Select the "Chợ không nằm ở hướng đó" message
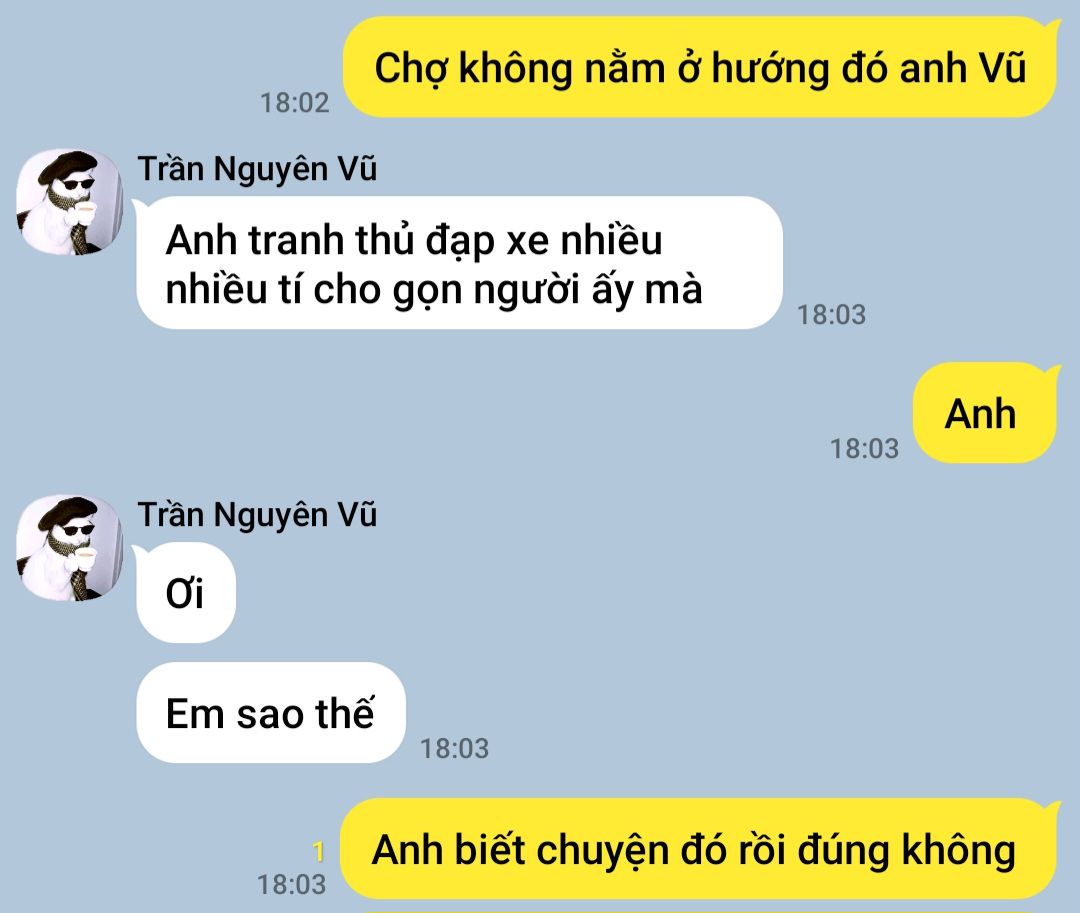This screenshot has height=913, width=1080. [700, 67]
